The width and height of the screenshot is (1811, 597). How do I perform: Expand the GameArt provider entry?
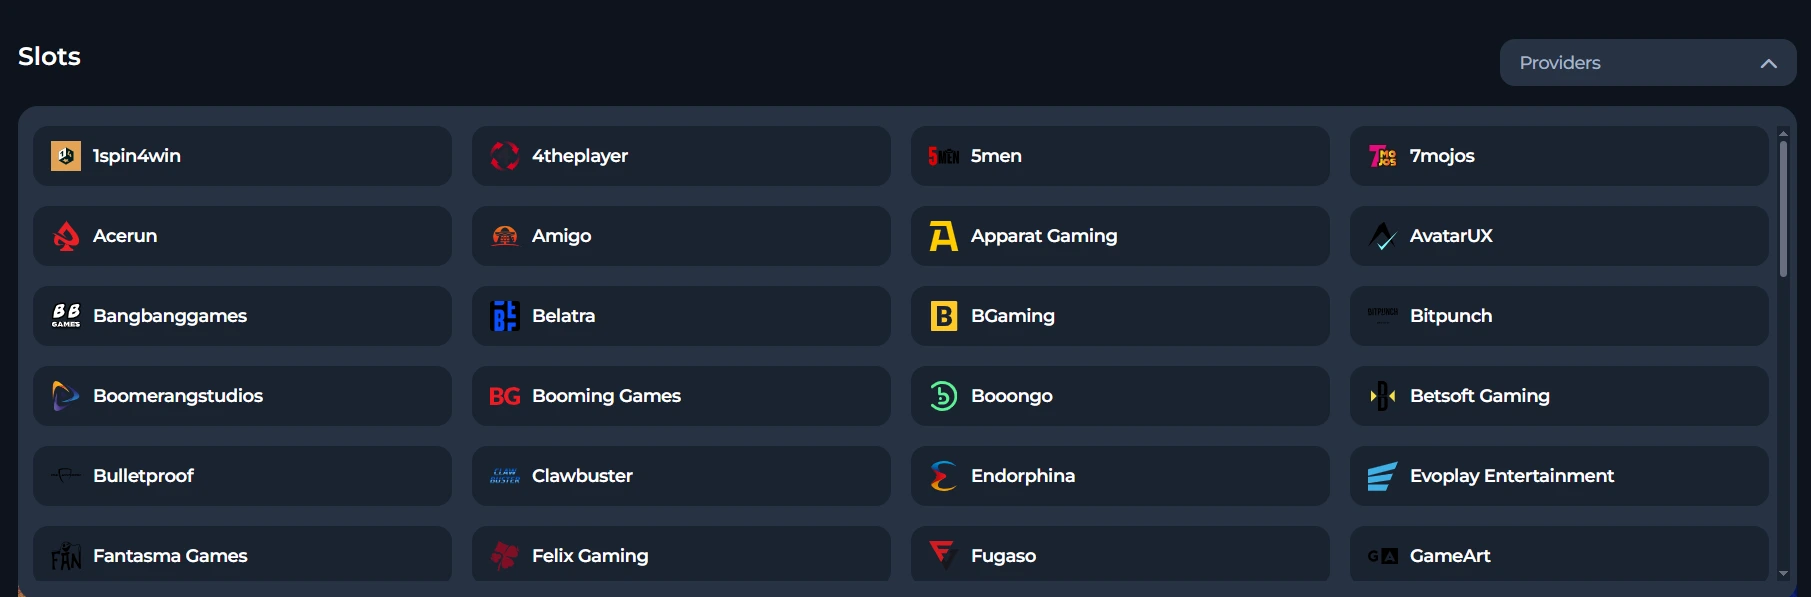pyautogui.click(x=1557, y=555)
